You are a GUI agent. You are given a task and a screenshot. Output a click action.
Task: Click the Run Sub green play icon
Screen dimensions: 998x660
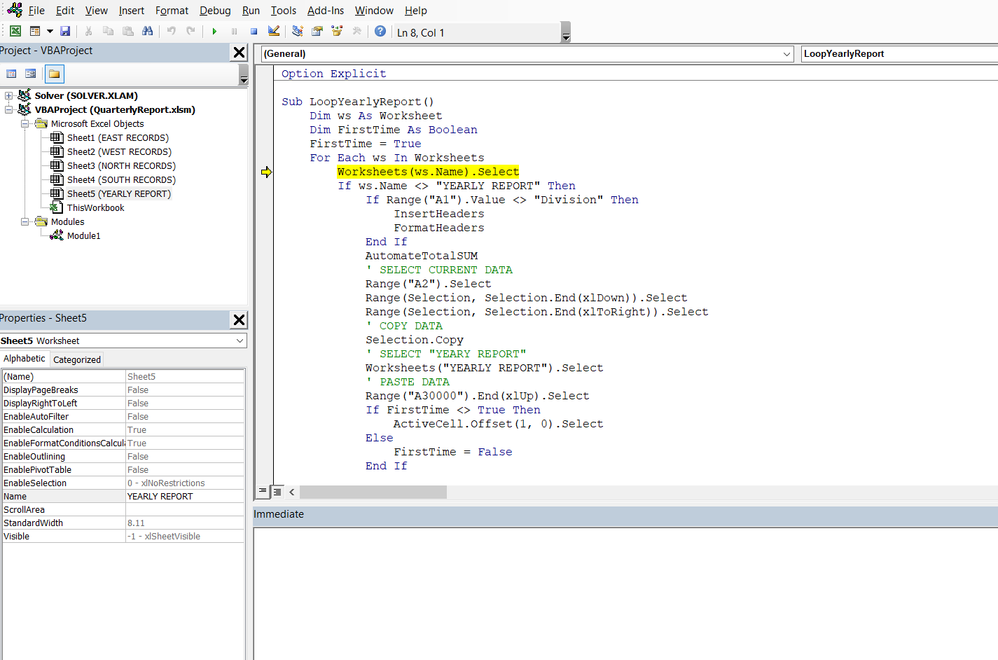tap(214, 32)
